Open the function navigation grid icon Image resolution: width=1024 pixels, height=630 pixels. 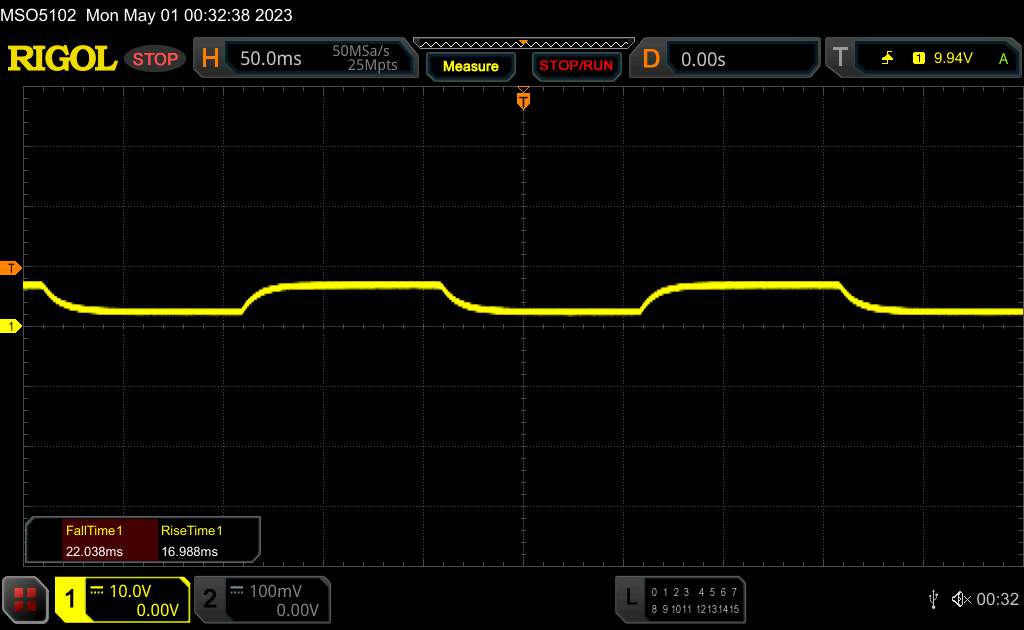(26, 598)
